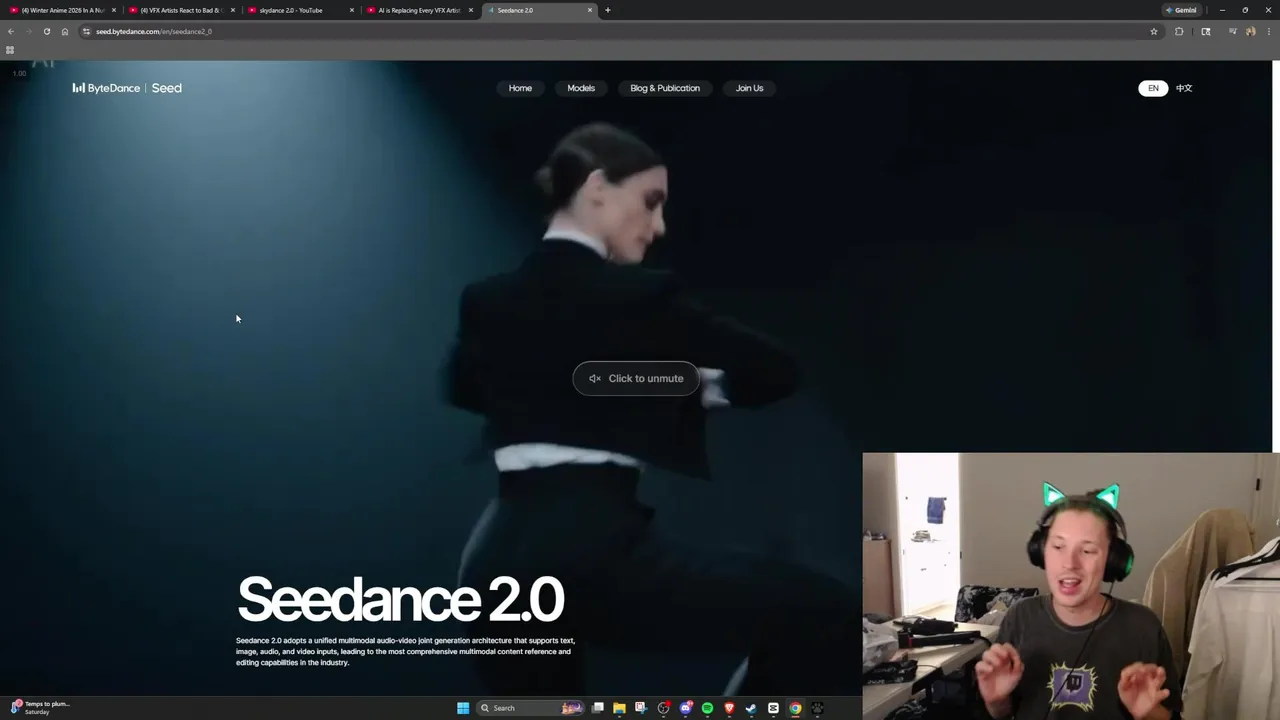Open Task View in taskbar

[x=598, y=708]
